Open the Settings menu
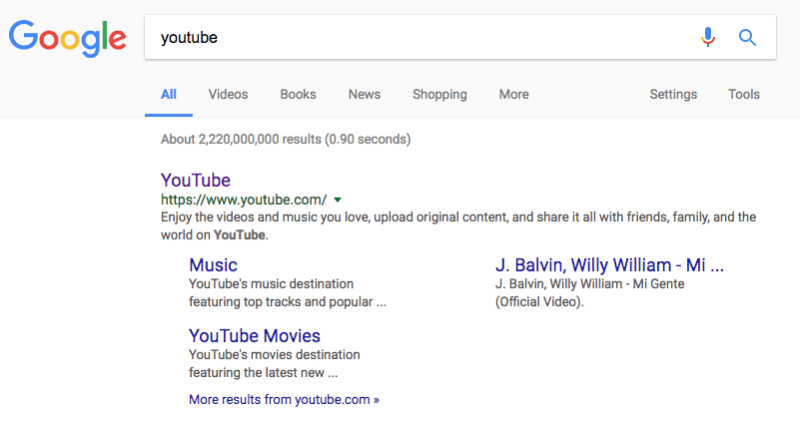Image resolution: width=800 pixels, height=426 pixels. (673, 95)
